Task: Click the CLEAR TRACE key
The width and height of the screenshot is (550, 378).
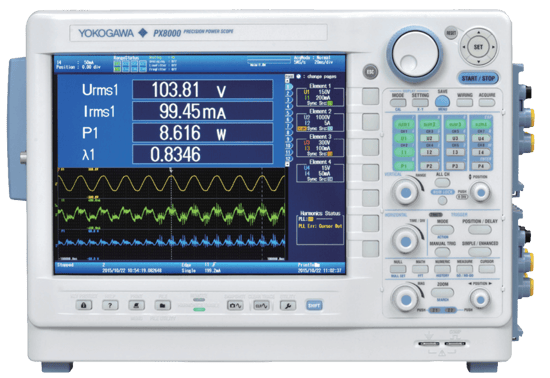Action: tap(261, 306)
